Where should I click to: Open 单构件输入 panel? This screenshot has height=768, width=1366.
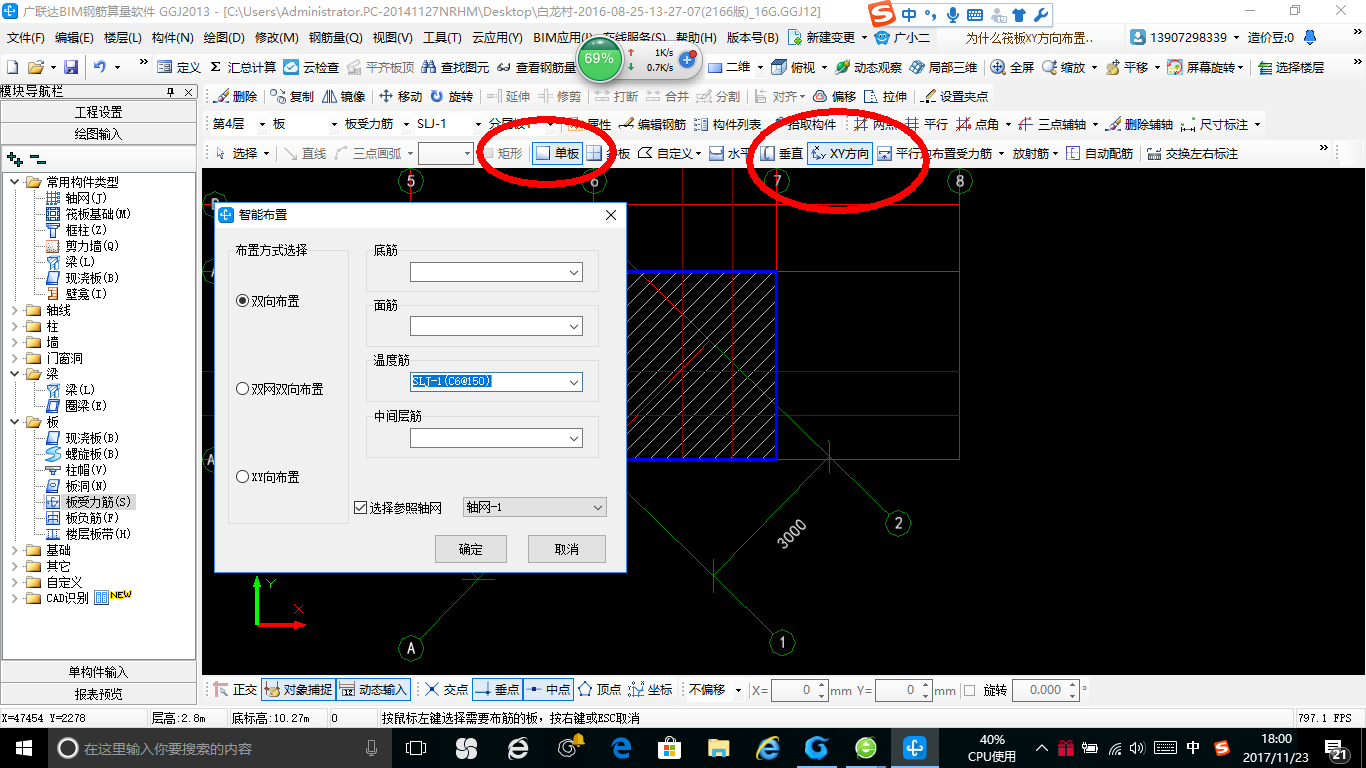tap(98, 672)
